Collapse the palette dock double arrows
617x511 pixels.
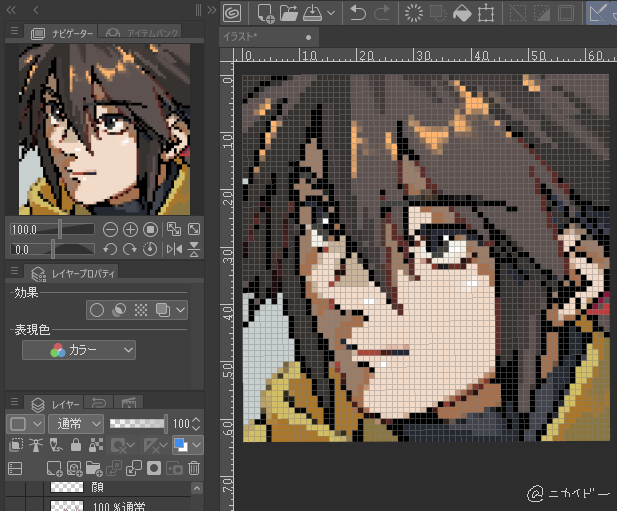11,10
